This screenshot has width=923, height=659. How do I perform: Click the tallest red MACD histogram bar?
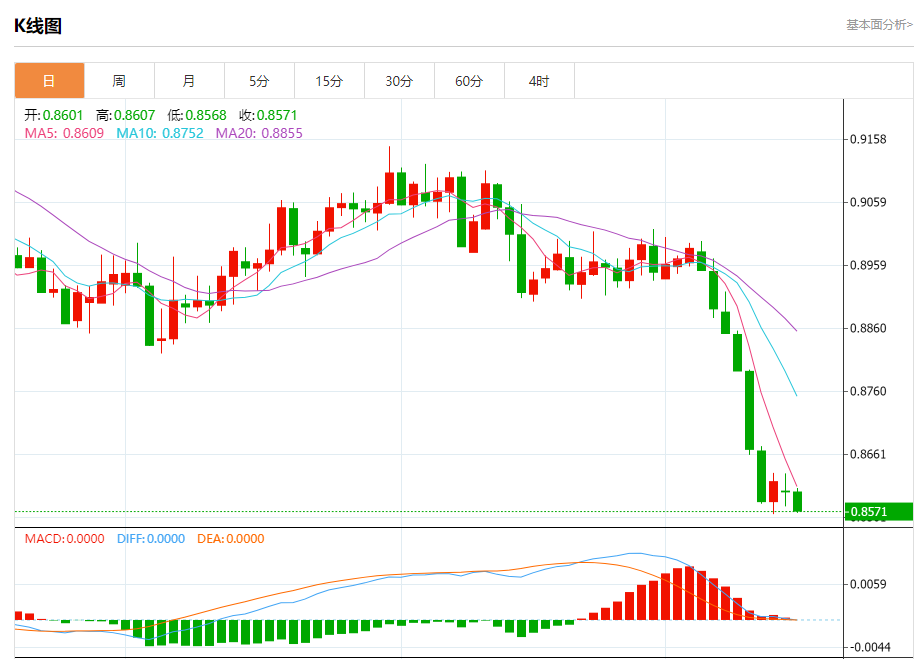coord(689,593)
